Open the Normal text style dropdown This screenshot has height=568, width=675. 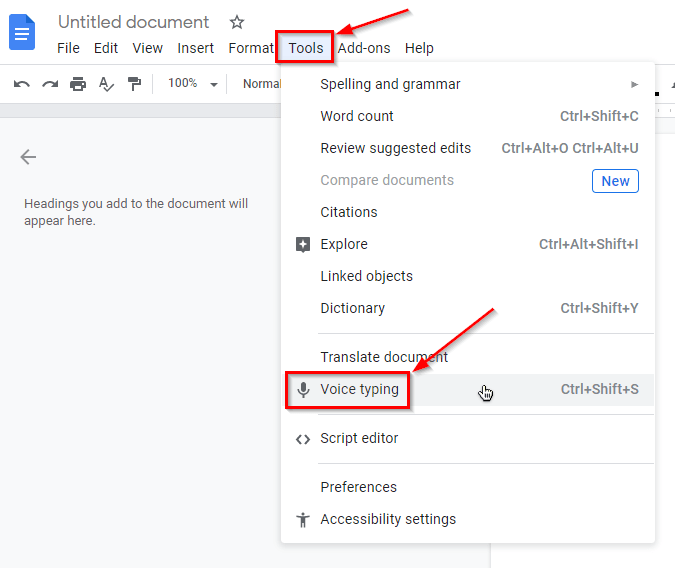(262, 84)
